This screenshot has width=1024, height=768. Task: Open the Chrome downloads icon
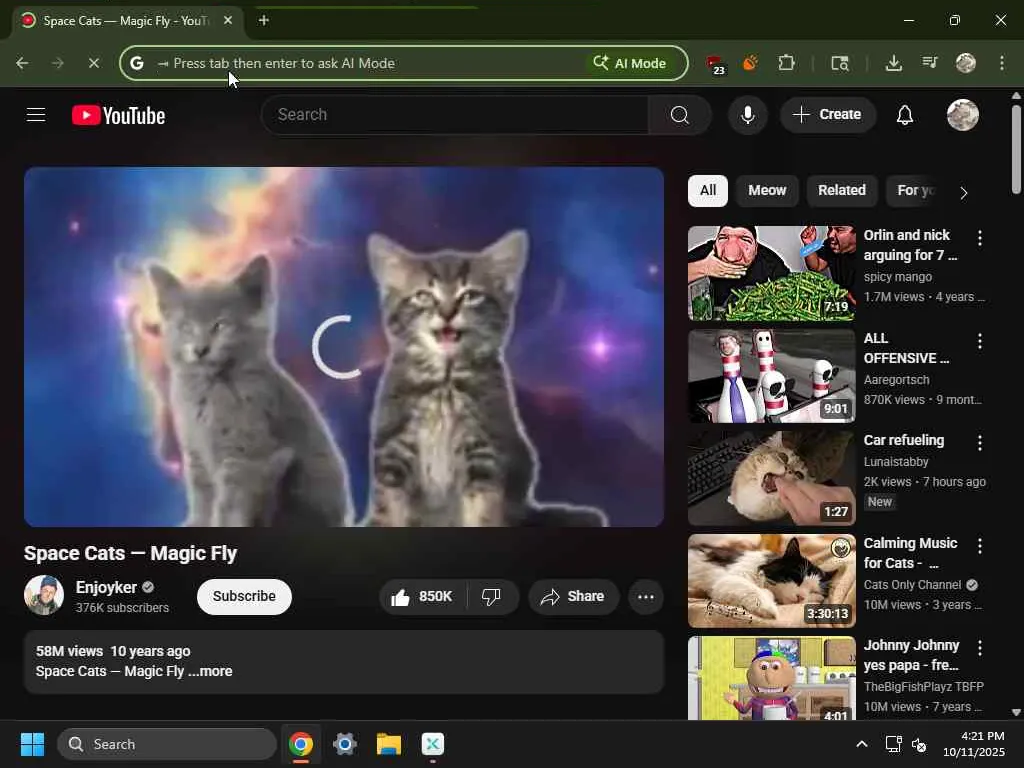893,63
